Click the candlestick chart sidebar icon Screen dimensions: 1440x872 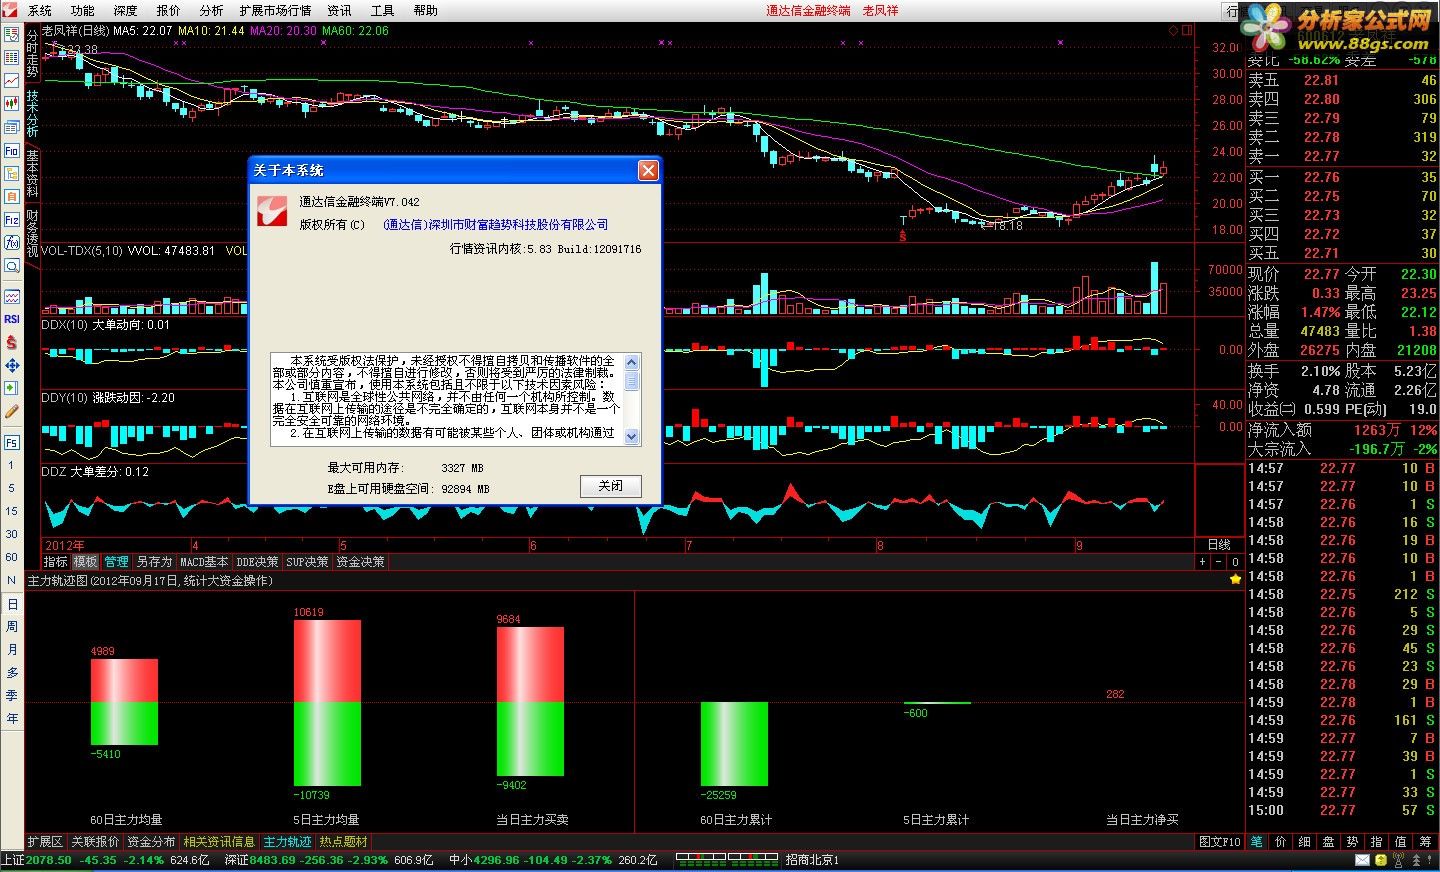(x=12, y=103)
